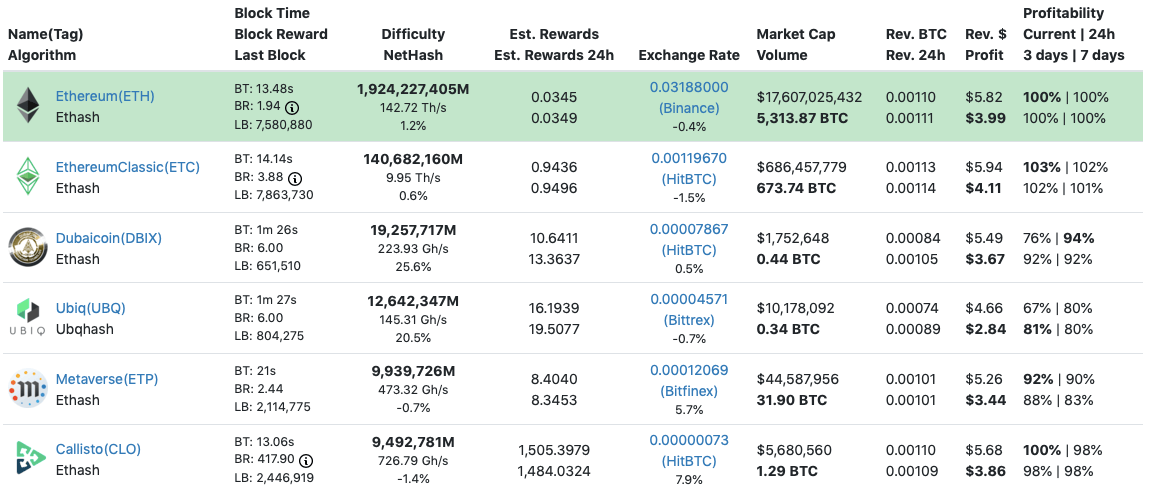Open the Bitfinex rate 0.00012069 link
The image size is (1149, 489).
point(689,370)
